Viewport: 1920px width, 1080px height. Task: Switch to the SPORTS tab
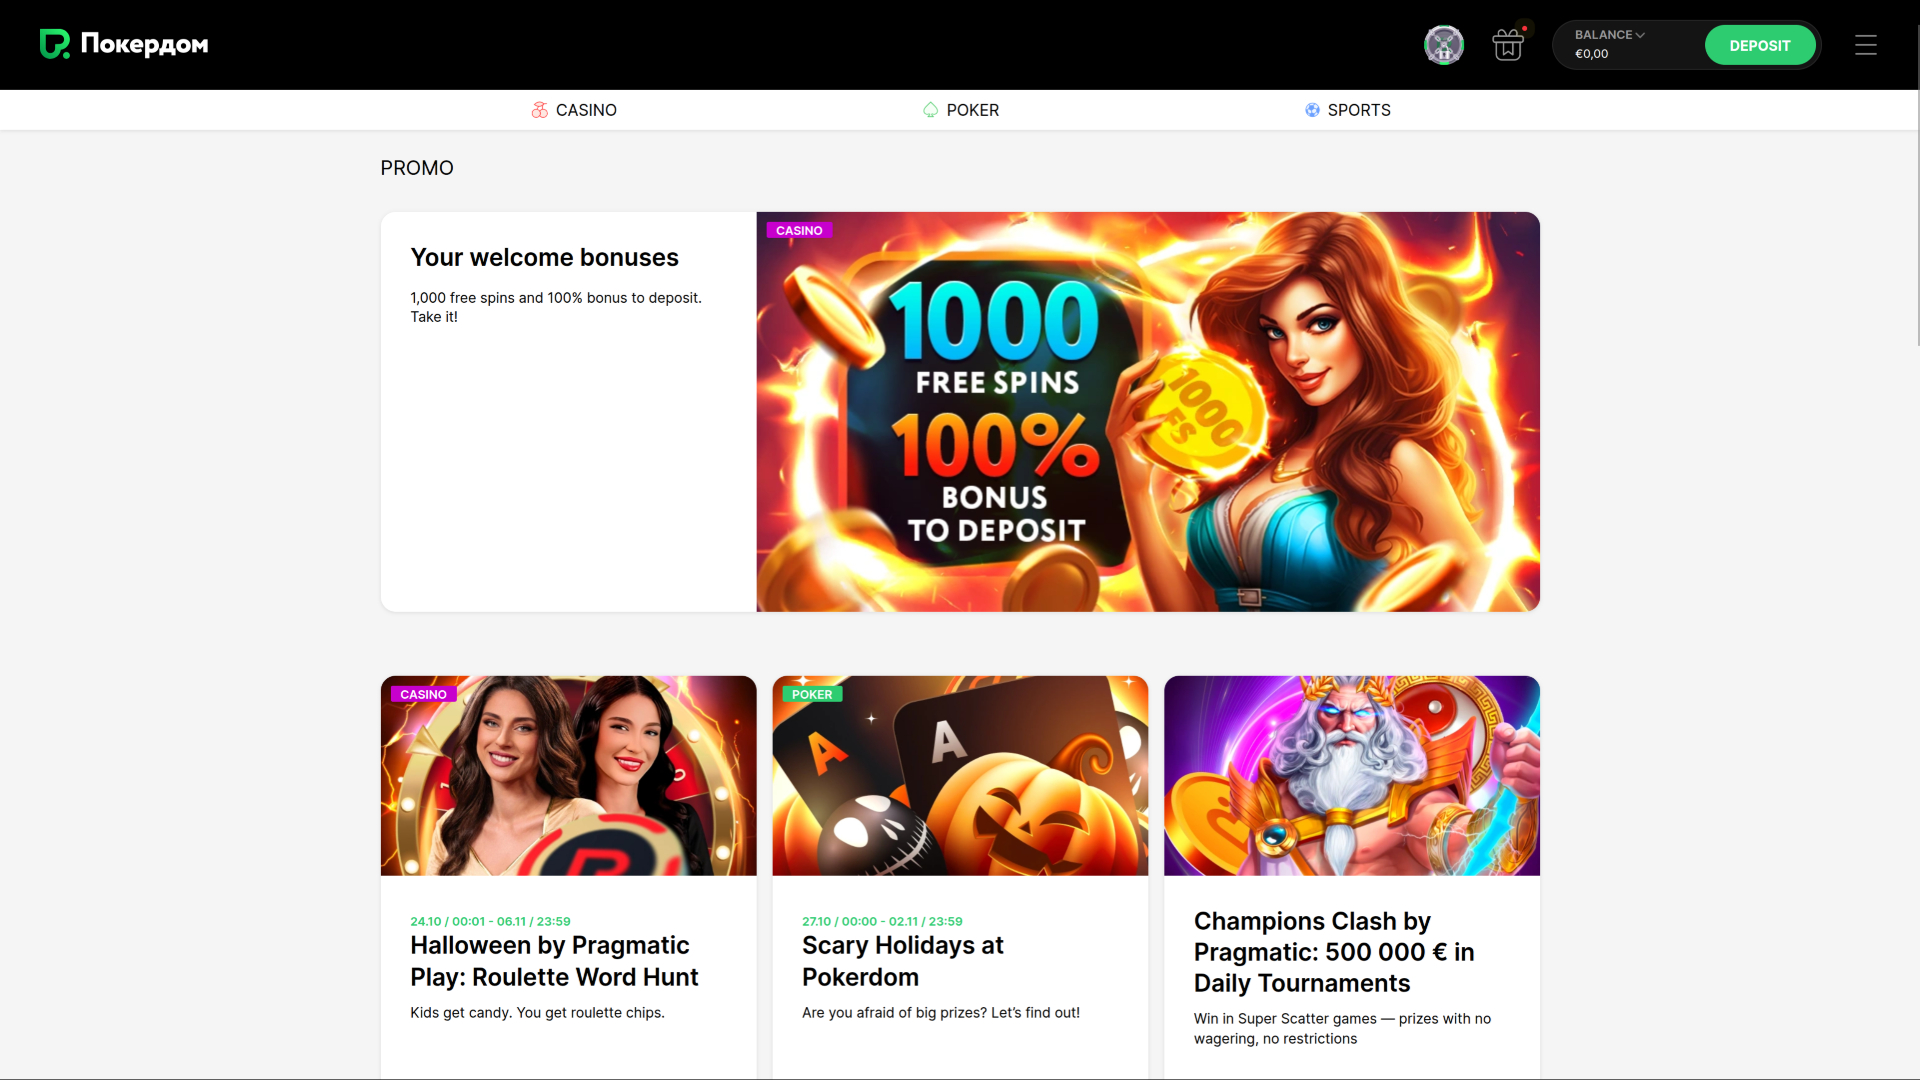pos(1348,110)
